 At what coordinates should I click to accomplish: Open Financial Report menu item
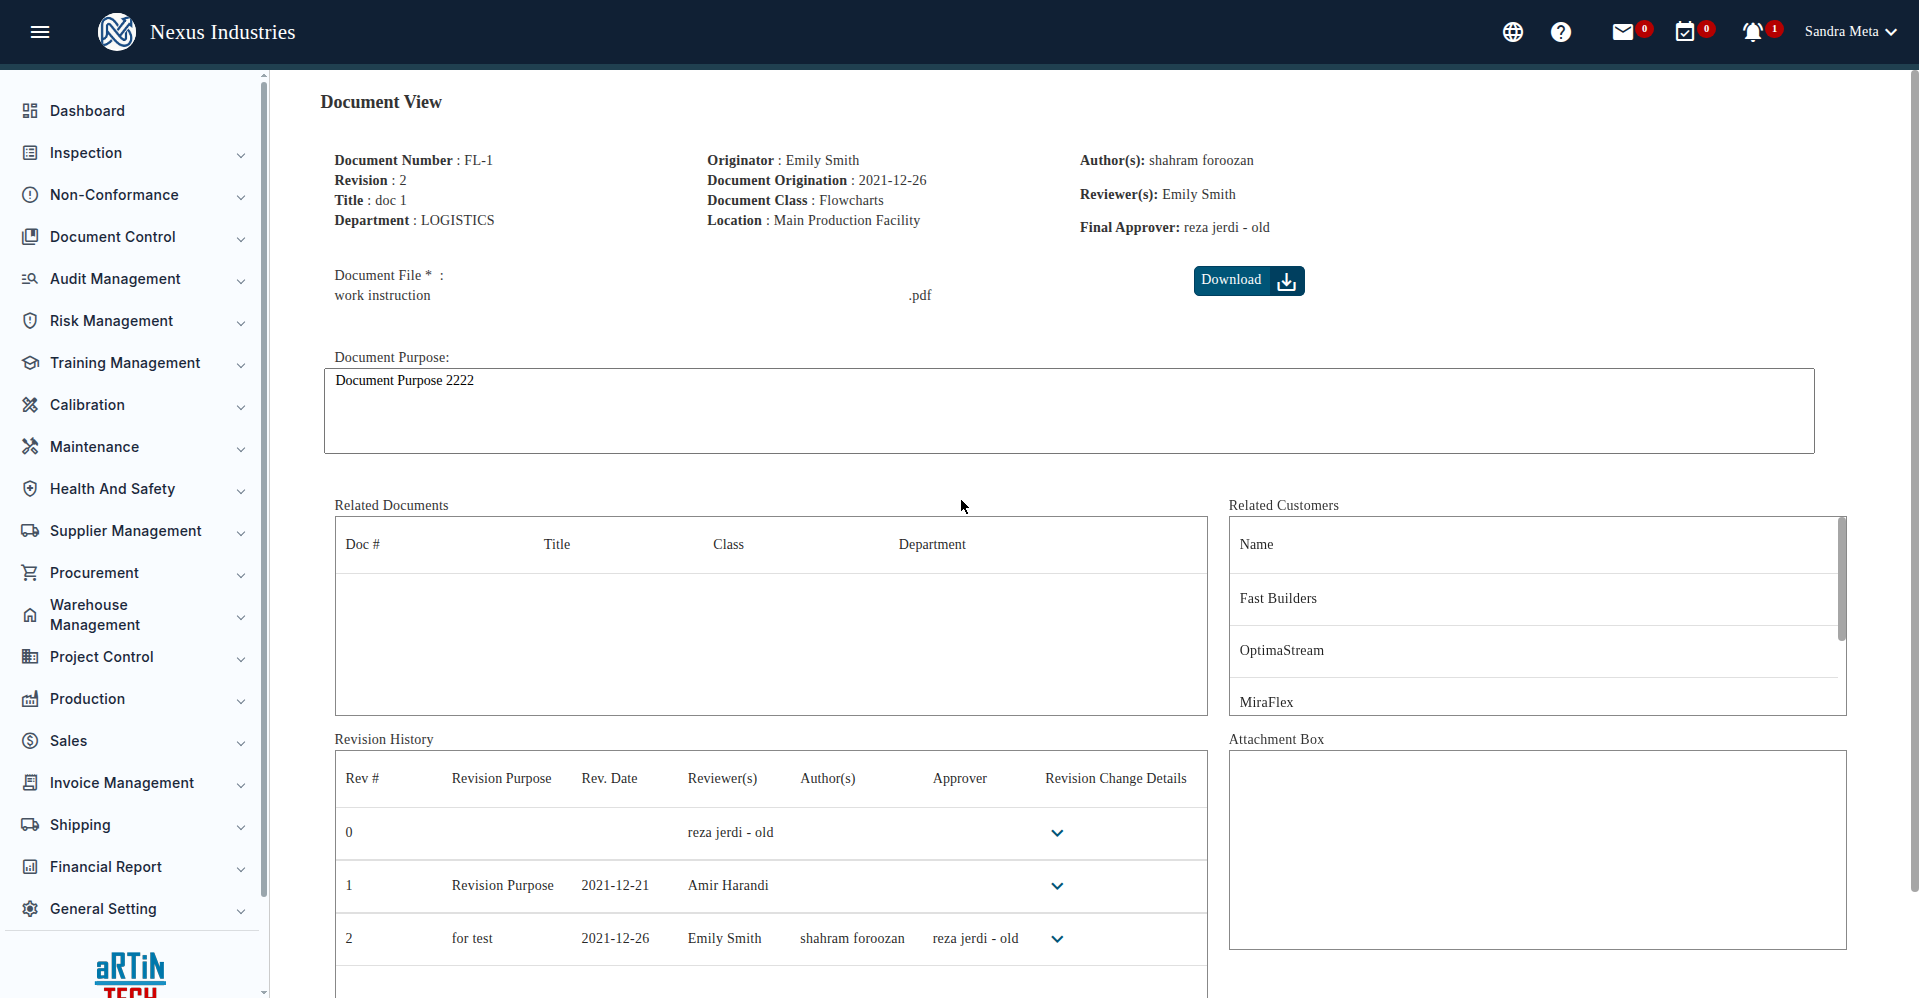pos(133,867)
